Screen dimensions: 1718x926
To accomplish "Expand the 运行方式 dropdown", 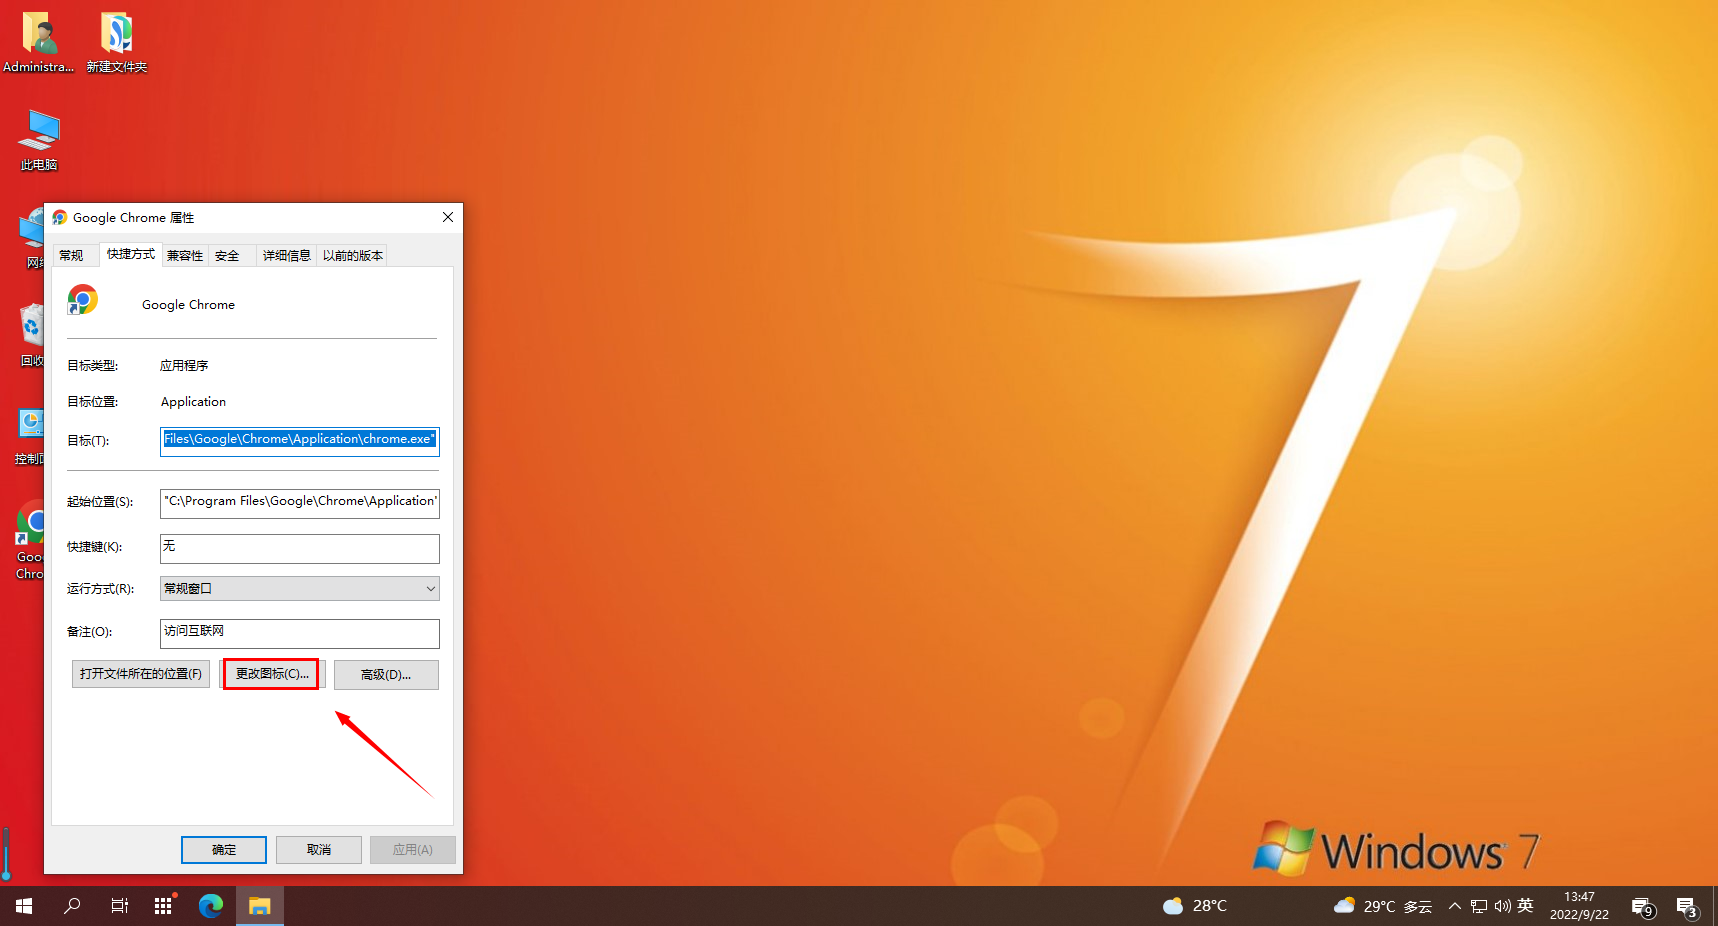I will pyautogui.click(x=299, y=589).
